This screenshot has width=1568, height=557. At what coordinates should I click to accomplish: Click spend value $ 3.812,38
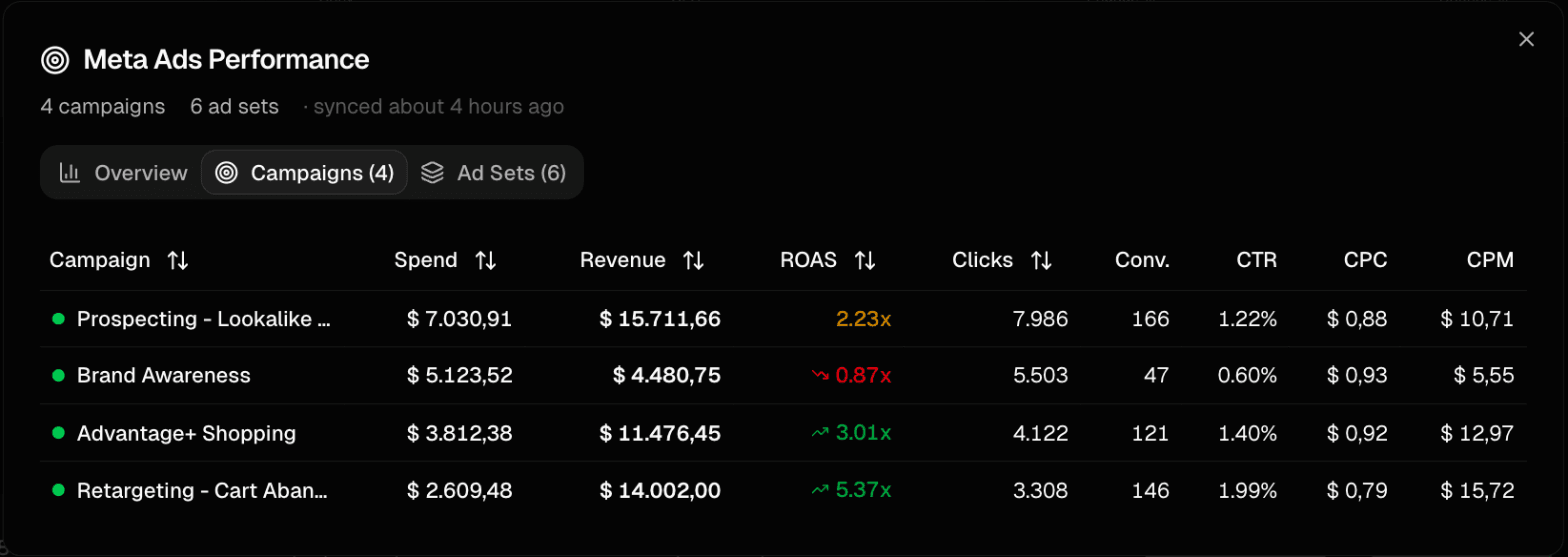coord(460,433)
